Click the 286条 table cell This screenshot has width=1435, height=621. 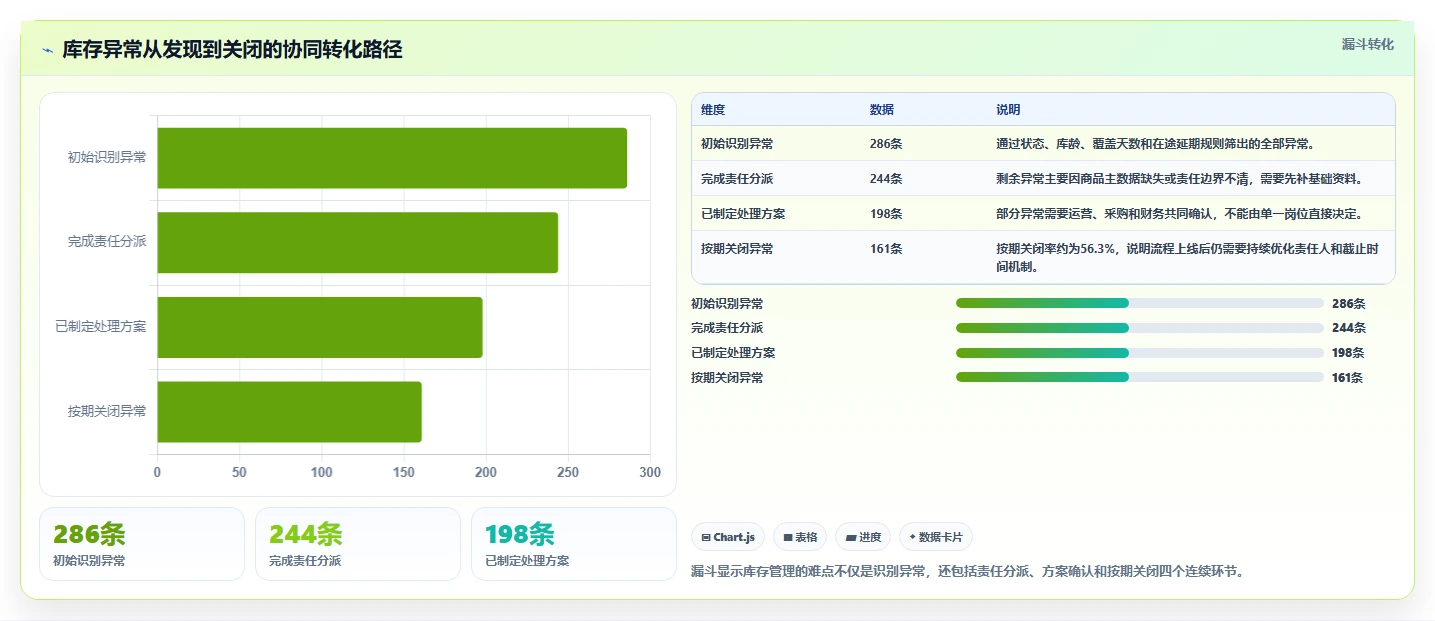tap(886, 144)
